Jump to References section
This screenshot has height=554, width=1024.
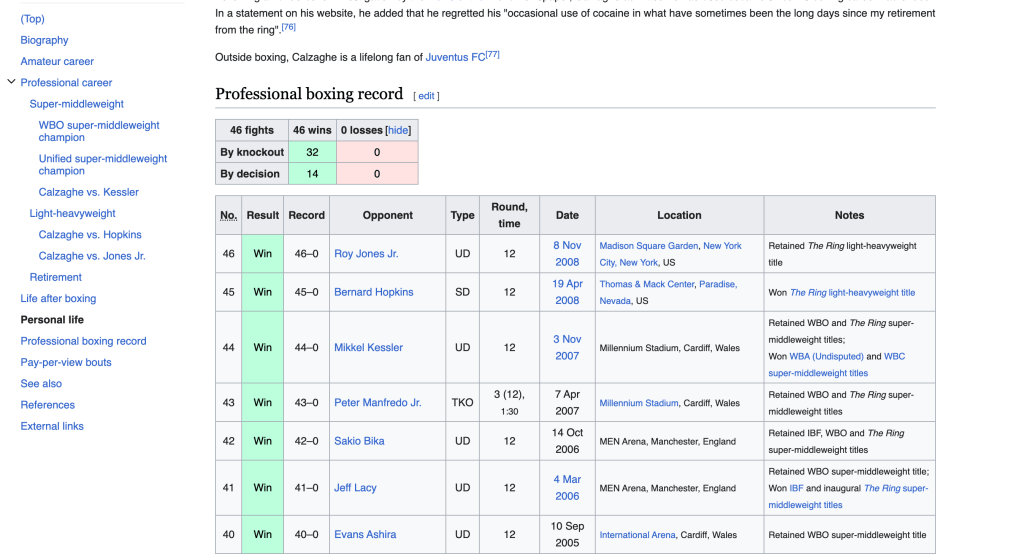48,405
